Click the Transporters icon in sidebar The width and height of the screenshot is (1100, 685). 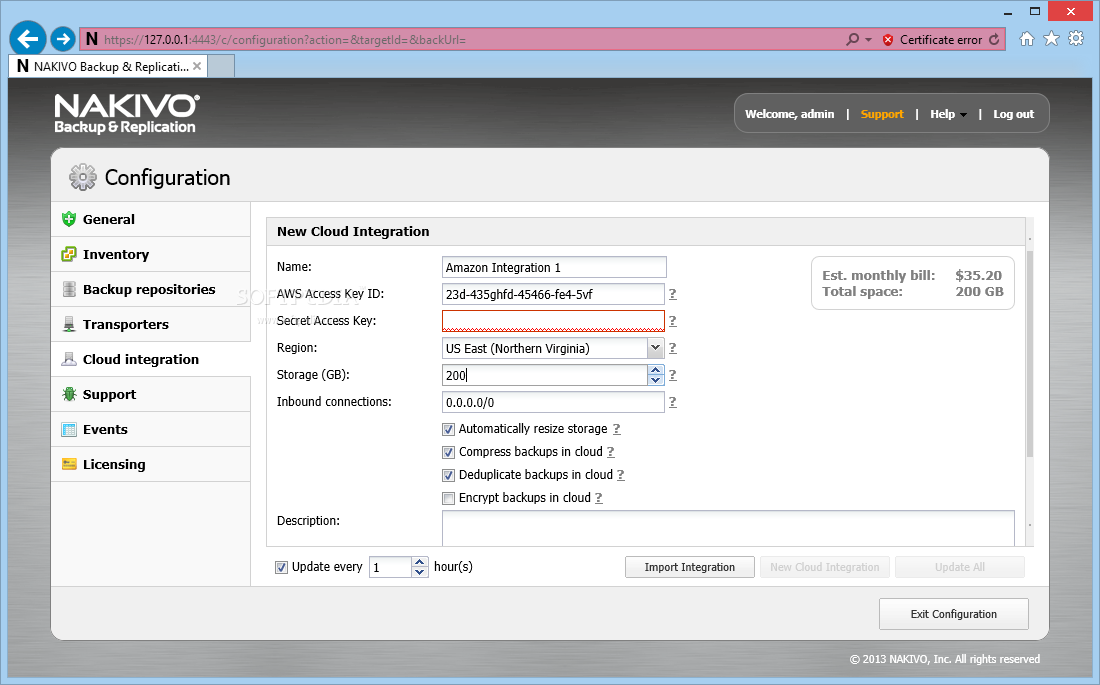coord(69,324)
